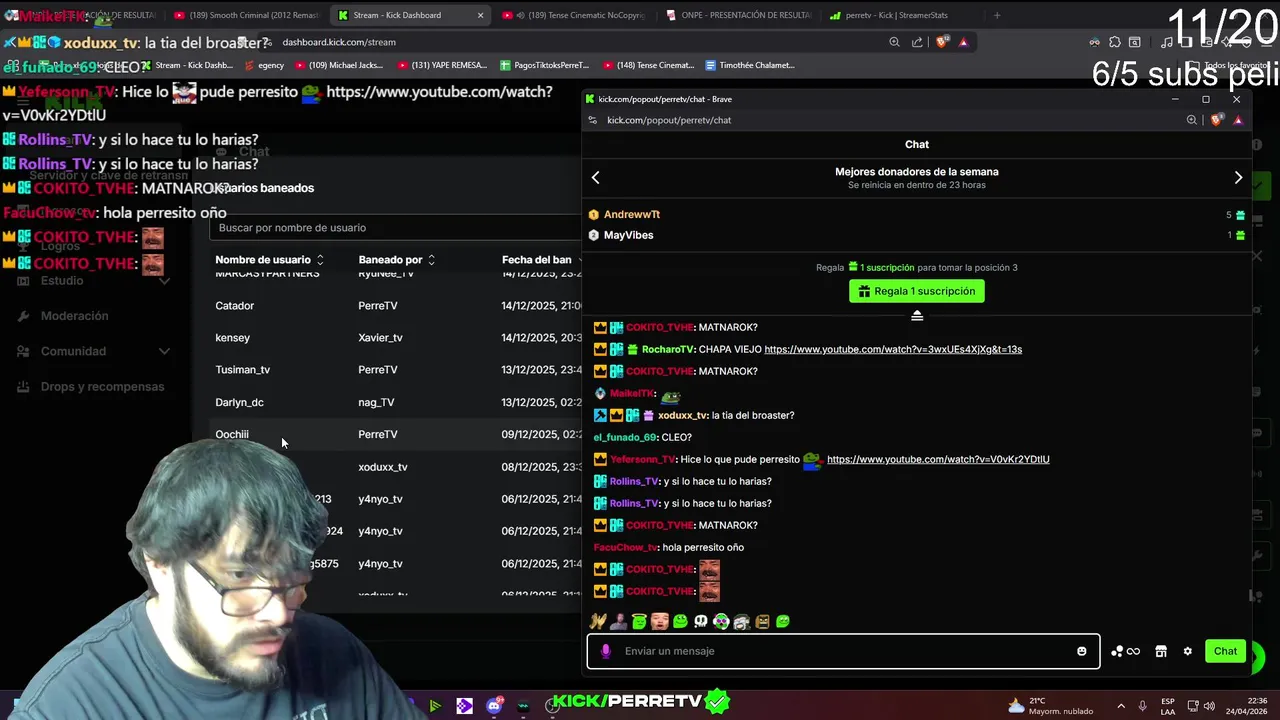Viewport: 1280px width, 720px height.
Task: Click nag_TV in Baneado por column
Action: pos(376,402)
